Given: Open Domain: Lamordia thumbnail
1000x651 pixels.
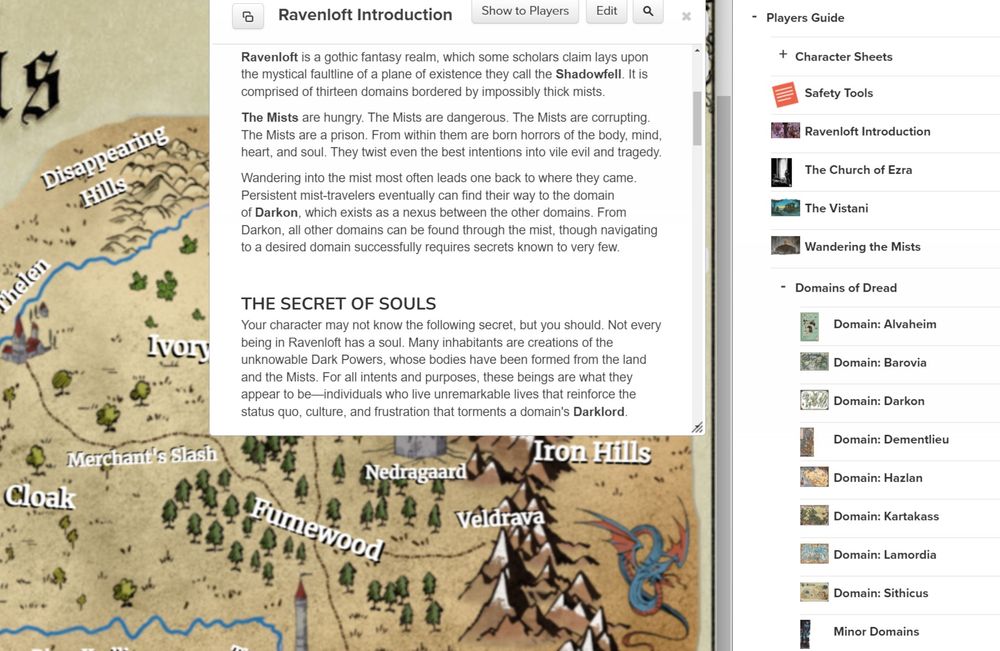Looking at the screenshot, I should 814,553.
